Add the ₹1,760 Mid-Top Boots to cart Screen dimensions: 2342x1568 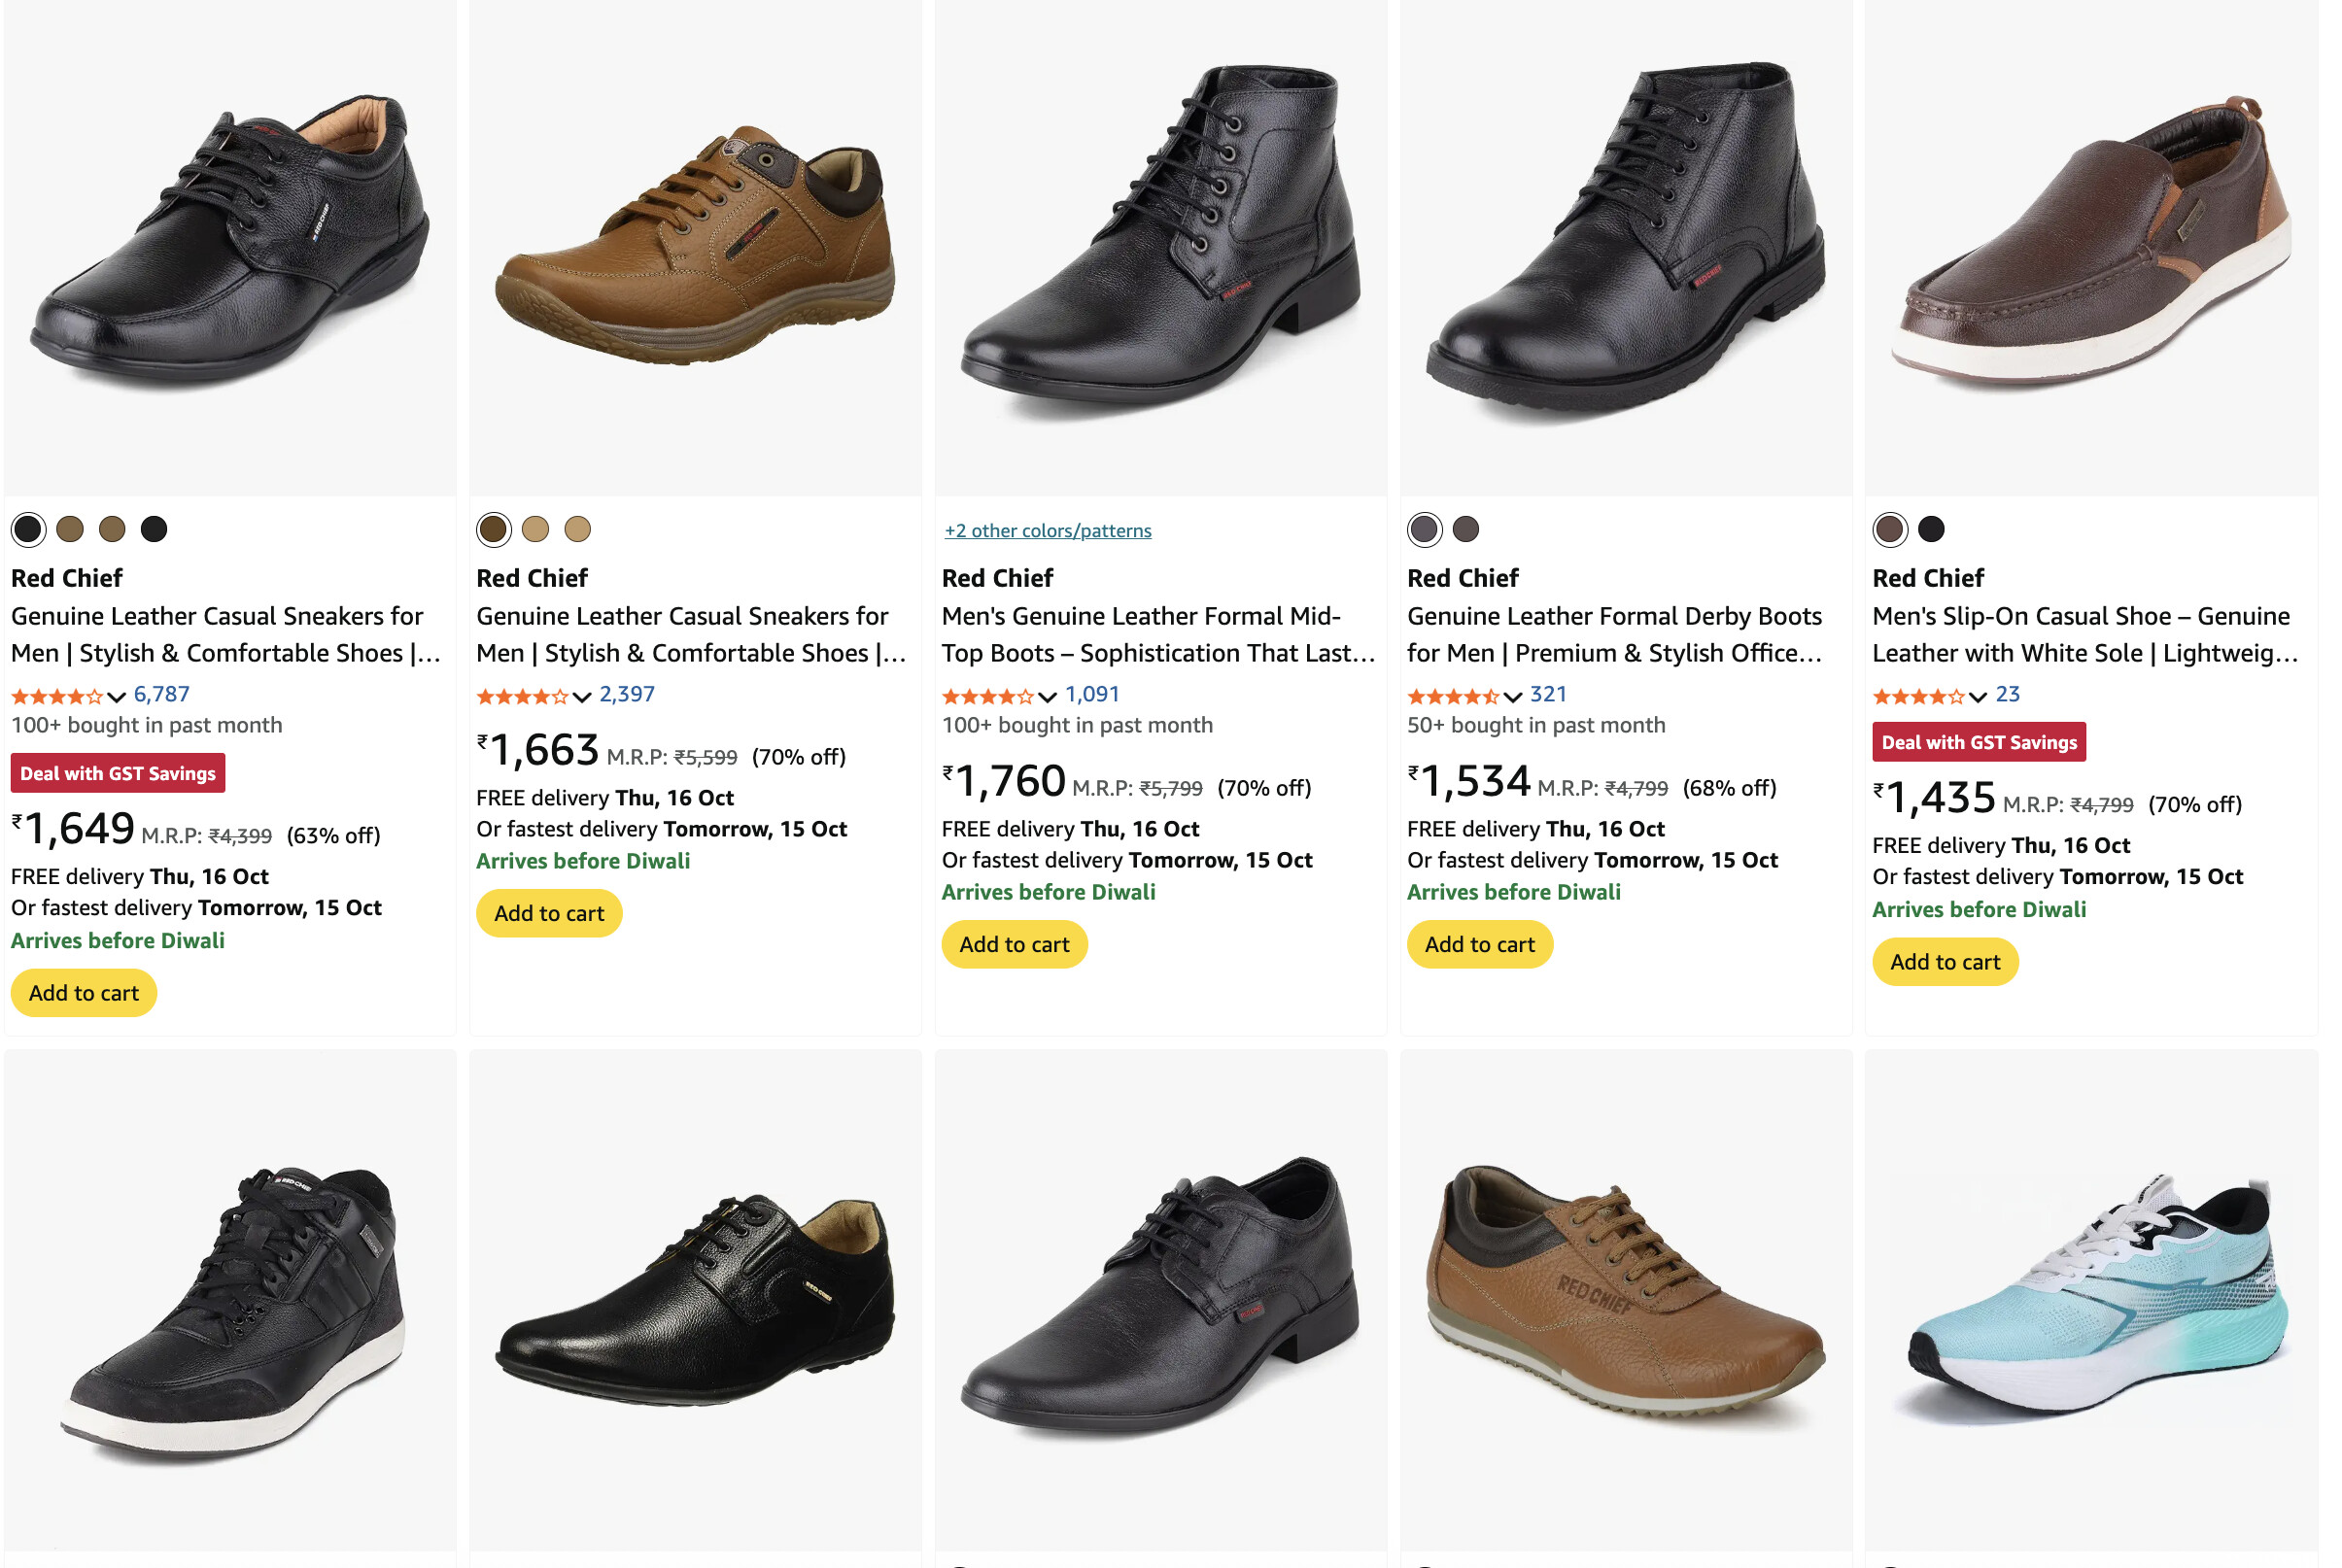pos(1014,944)
